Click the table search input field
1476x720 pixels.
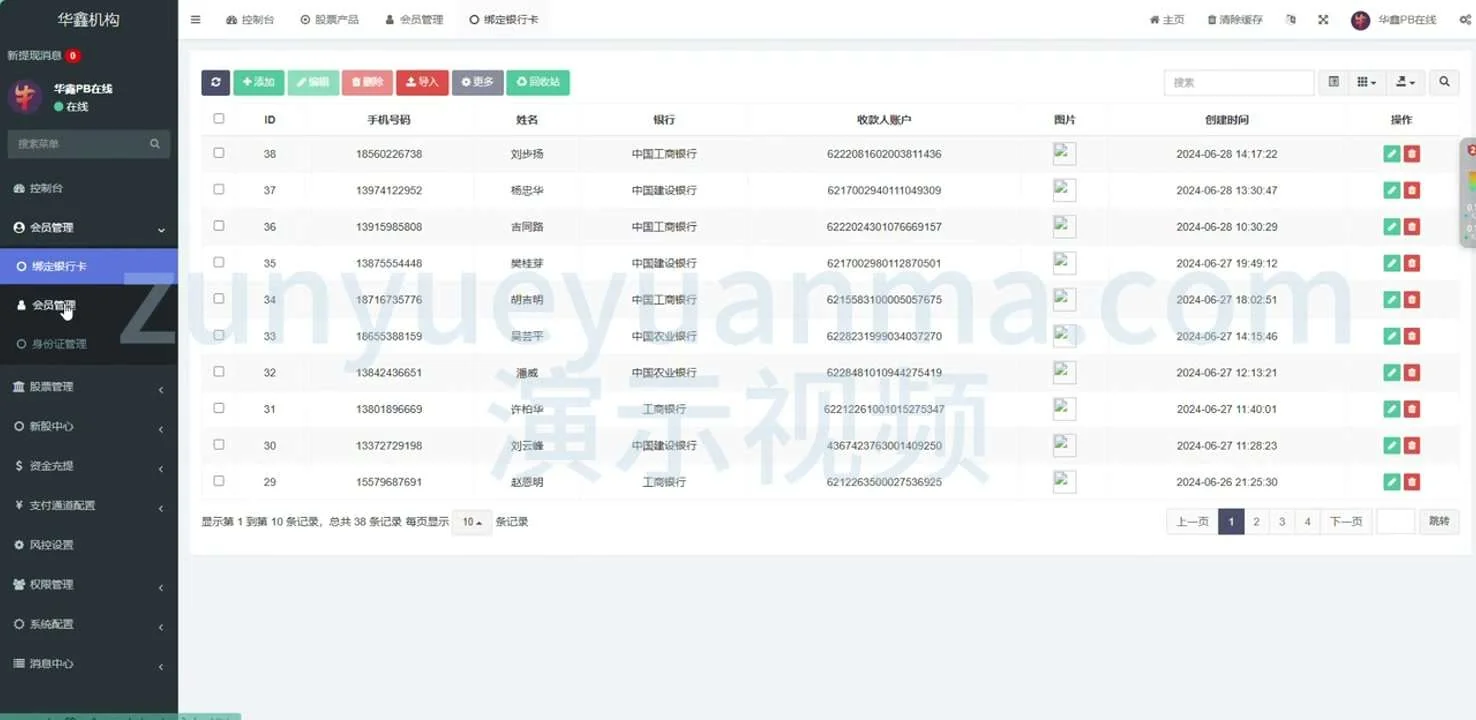click(1238, 82)
